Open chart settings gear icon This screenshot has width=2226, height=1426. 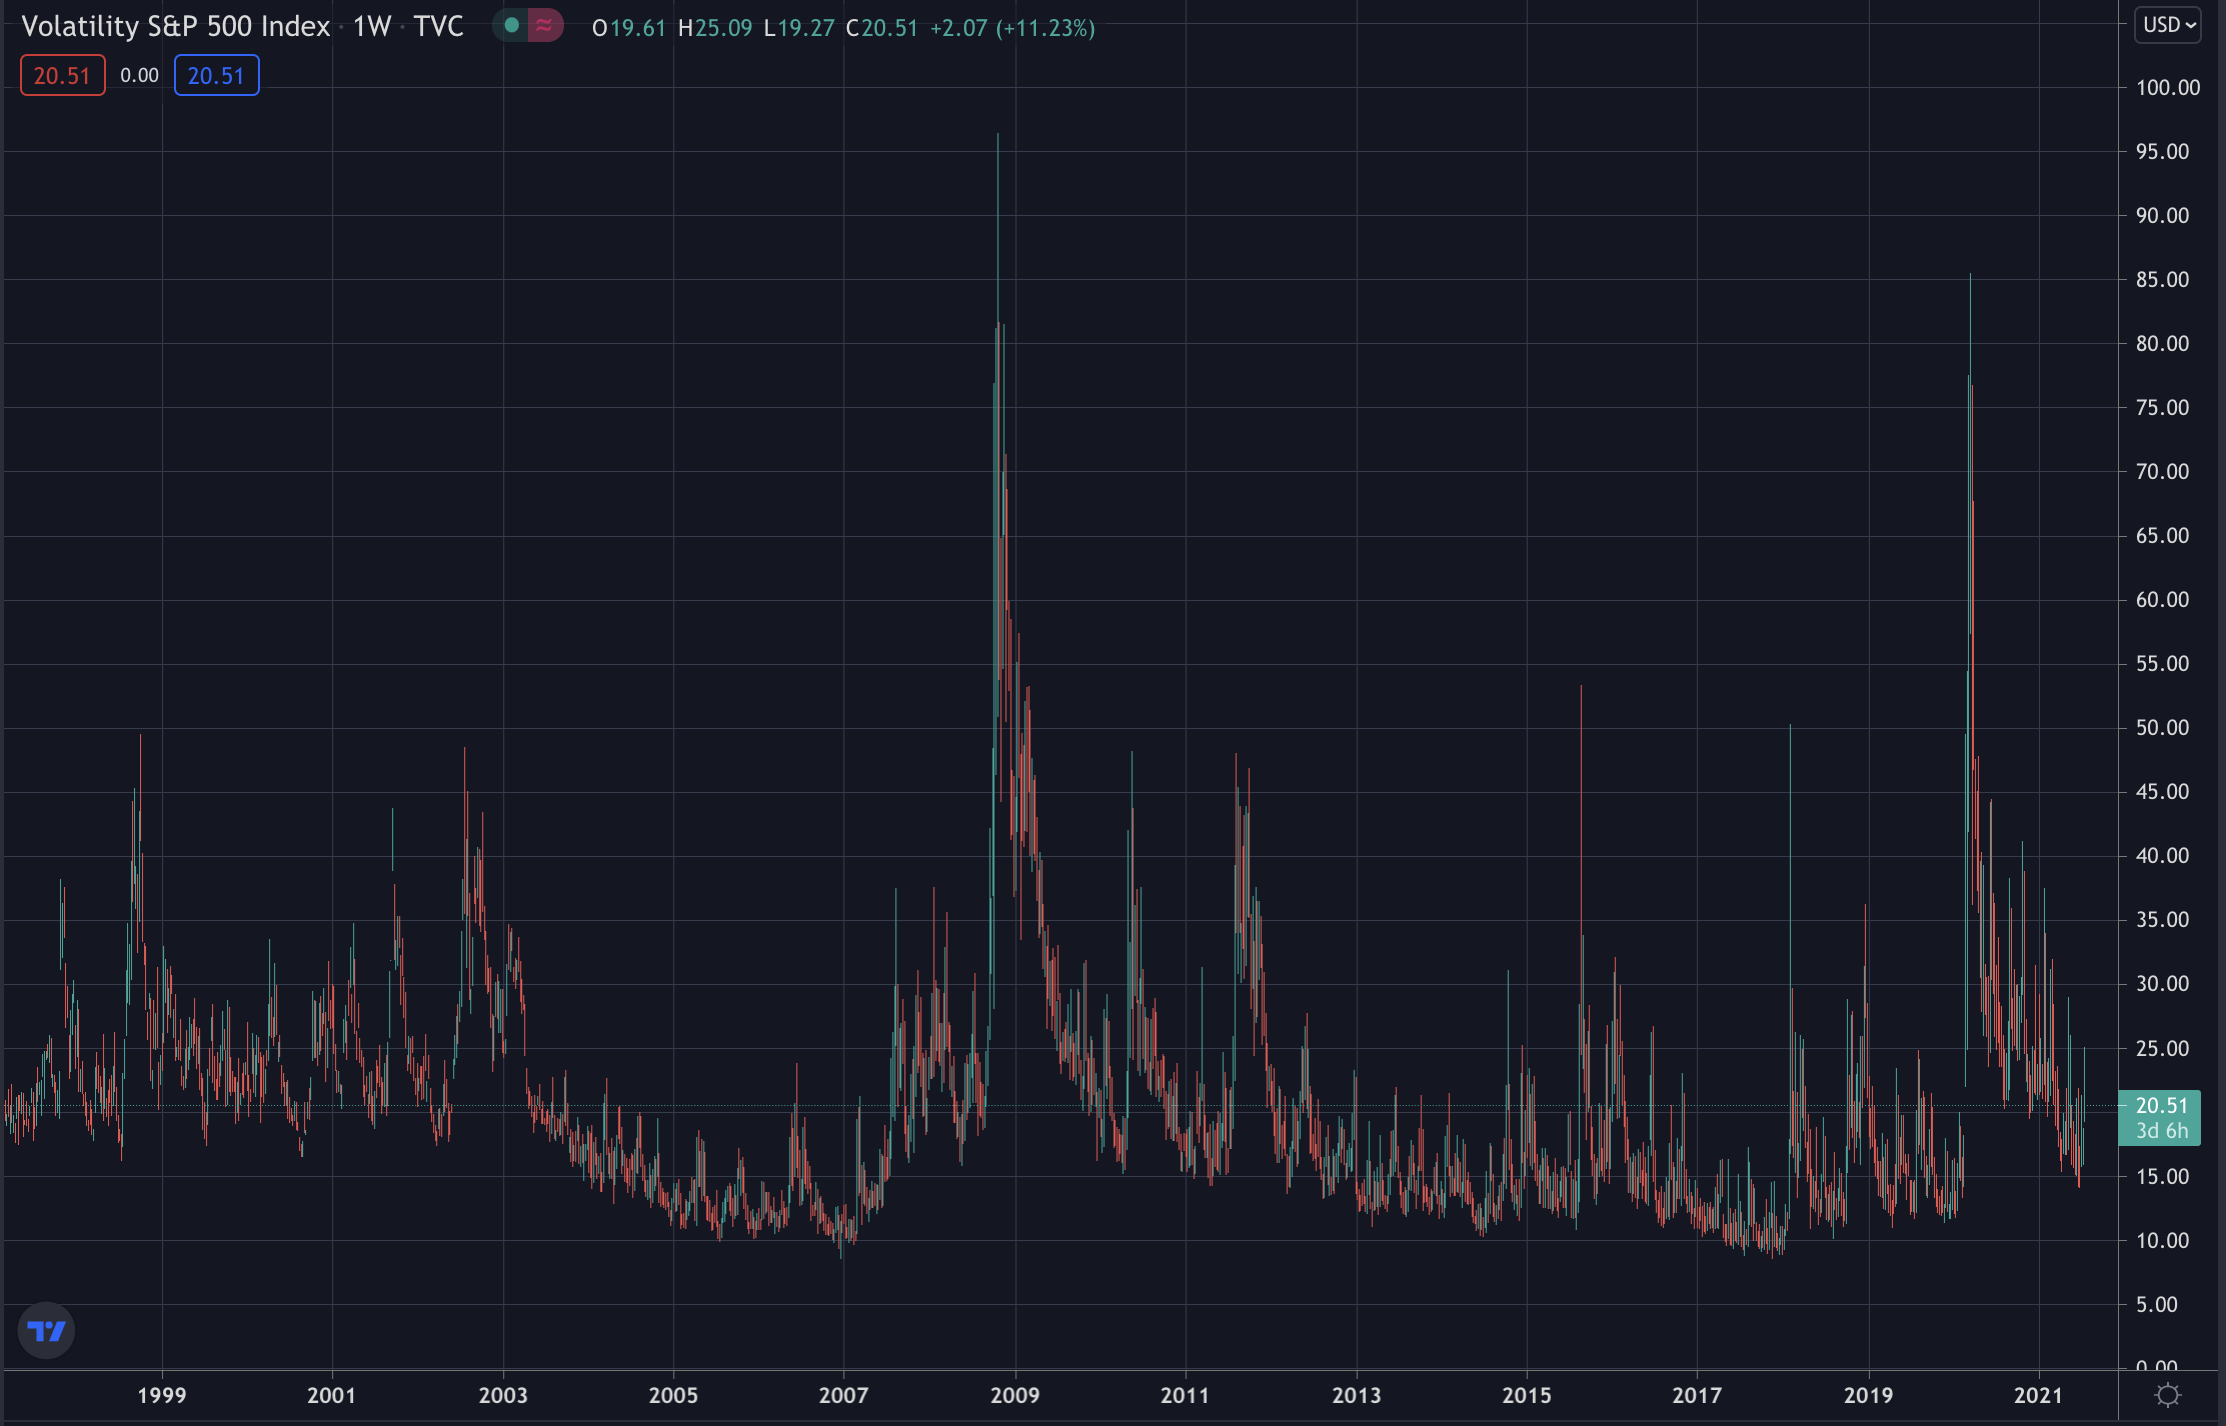tap(2168, 1395)
